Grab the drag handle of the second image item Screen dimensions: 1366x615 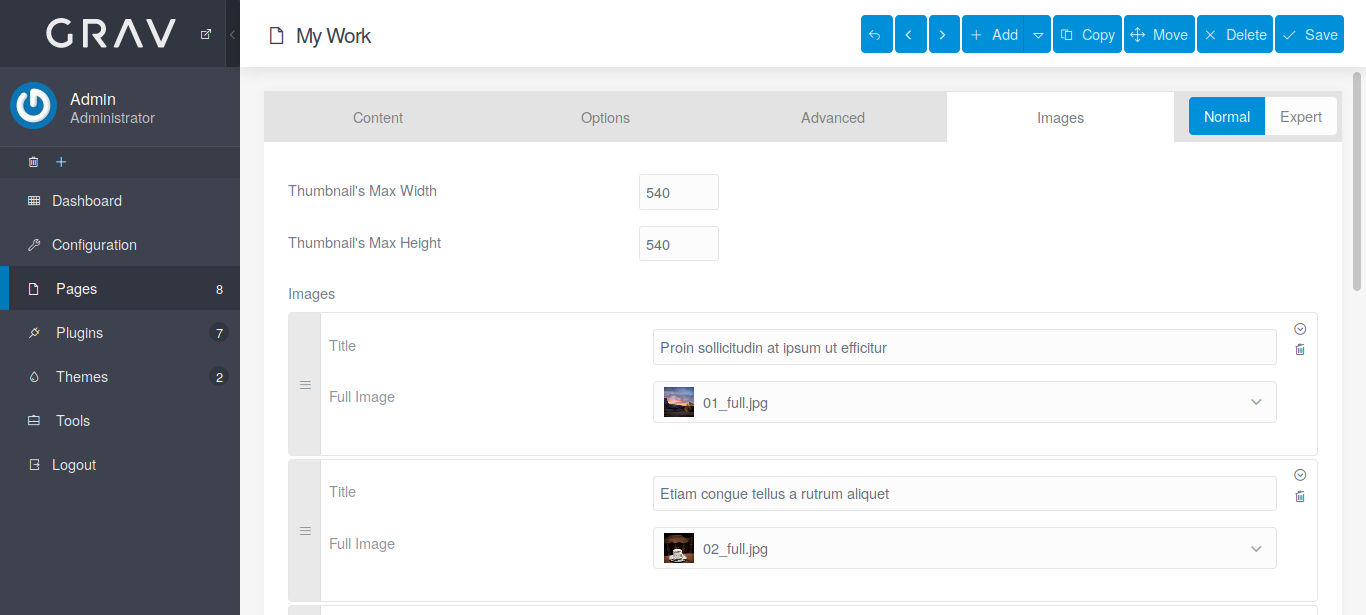coord(305,531)
